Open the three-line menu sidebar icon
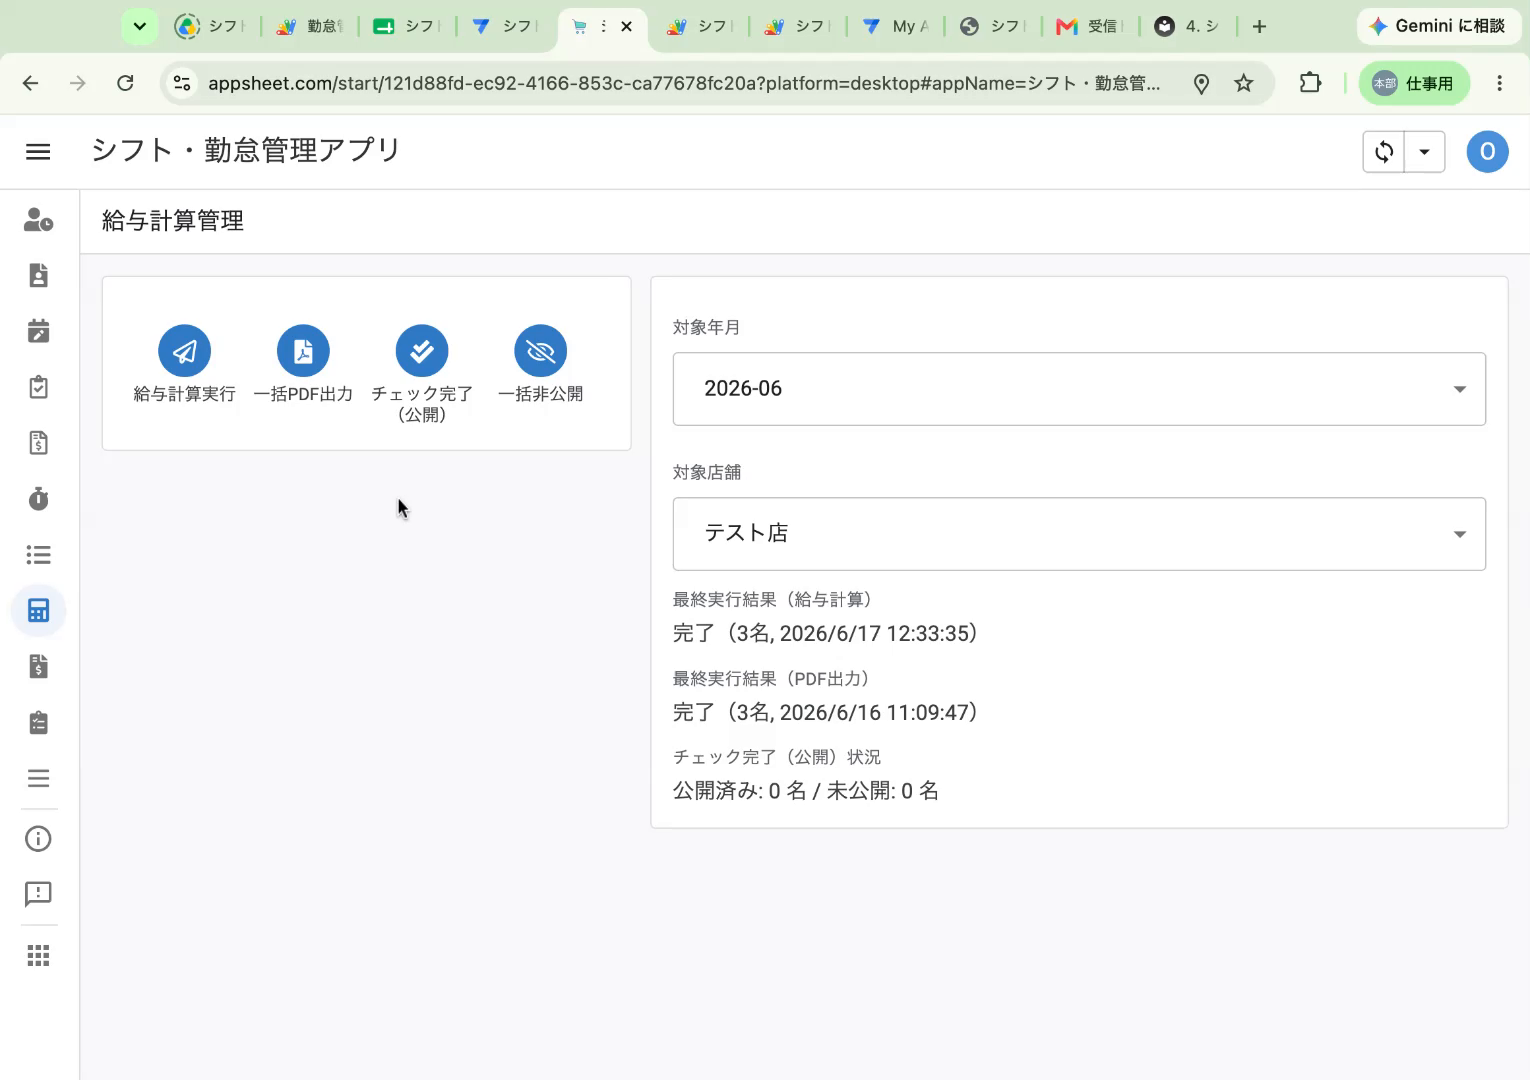 pyautogui.click(x=38, y=779)
